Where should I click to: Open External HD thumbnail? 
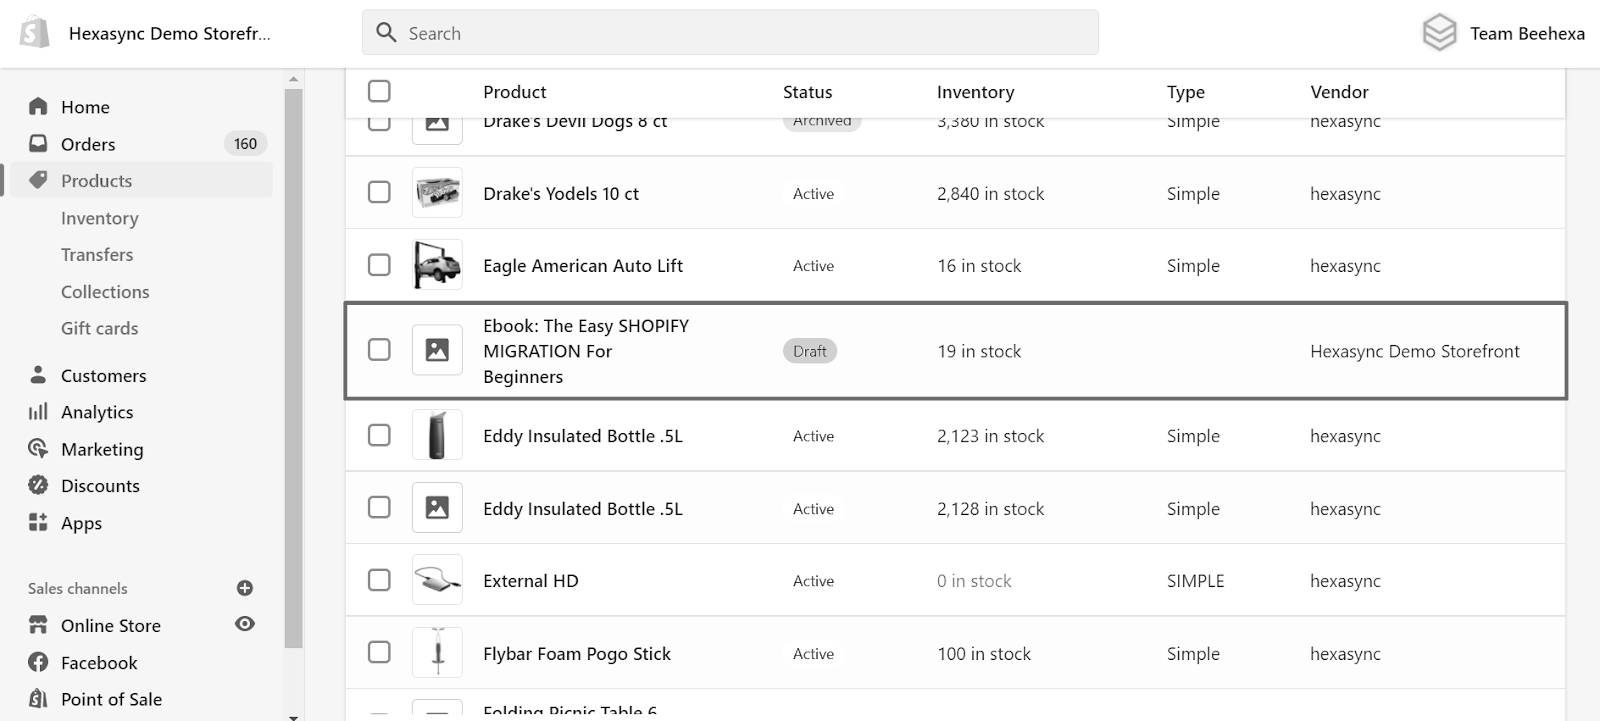(x=437, y=580)
